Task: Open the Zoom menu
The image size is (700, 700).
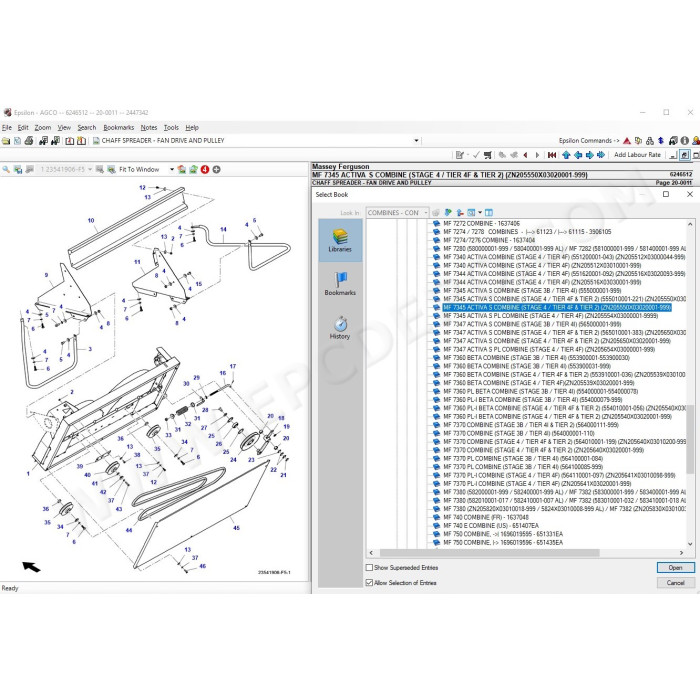Action: coord(43,128)
